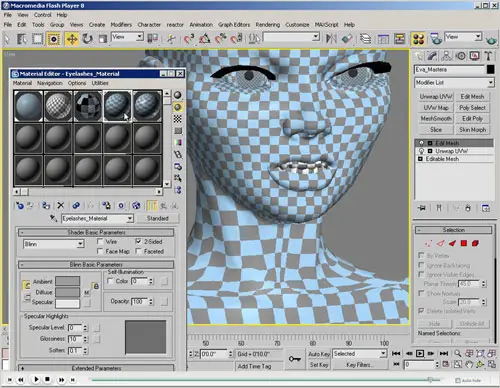
Task: Click Sample Type sphere icon in Material Editor
Action: 178,95
